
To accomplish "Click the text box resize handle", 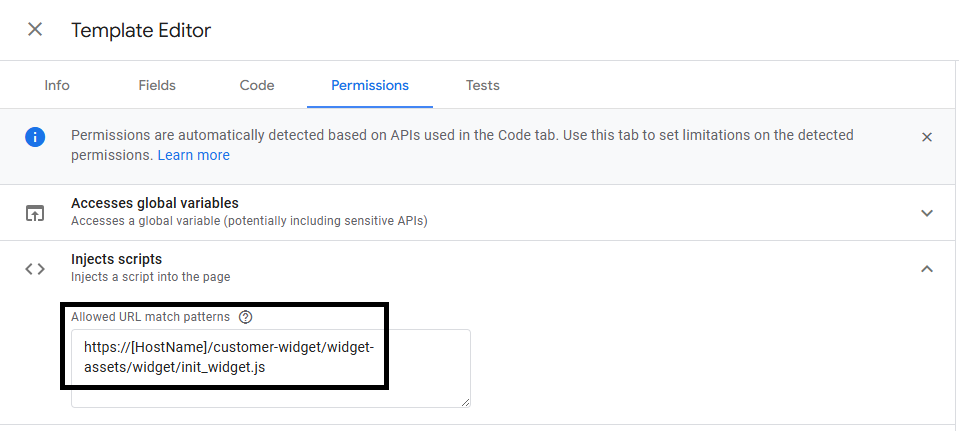I will click(x=465, y=401).
